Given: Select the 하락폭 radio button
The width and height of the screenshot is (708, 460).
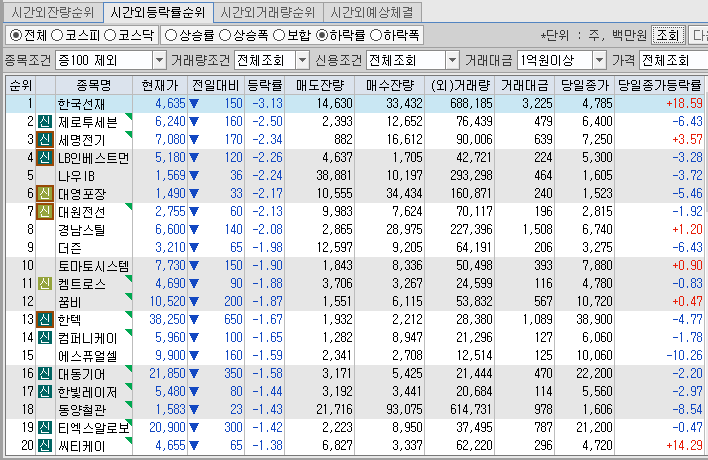Looking at the screenshot, I should coord(376,35).
